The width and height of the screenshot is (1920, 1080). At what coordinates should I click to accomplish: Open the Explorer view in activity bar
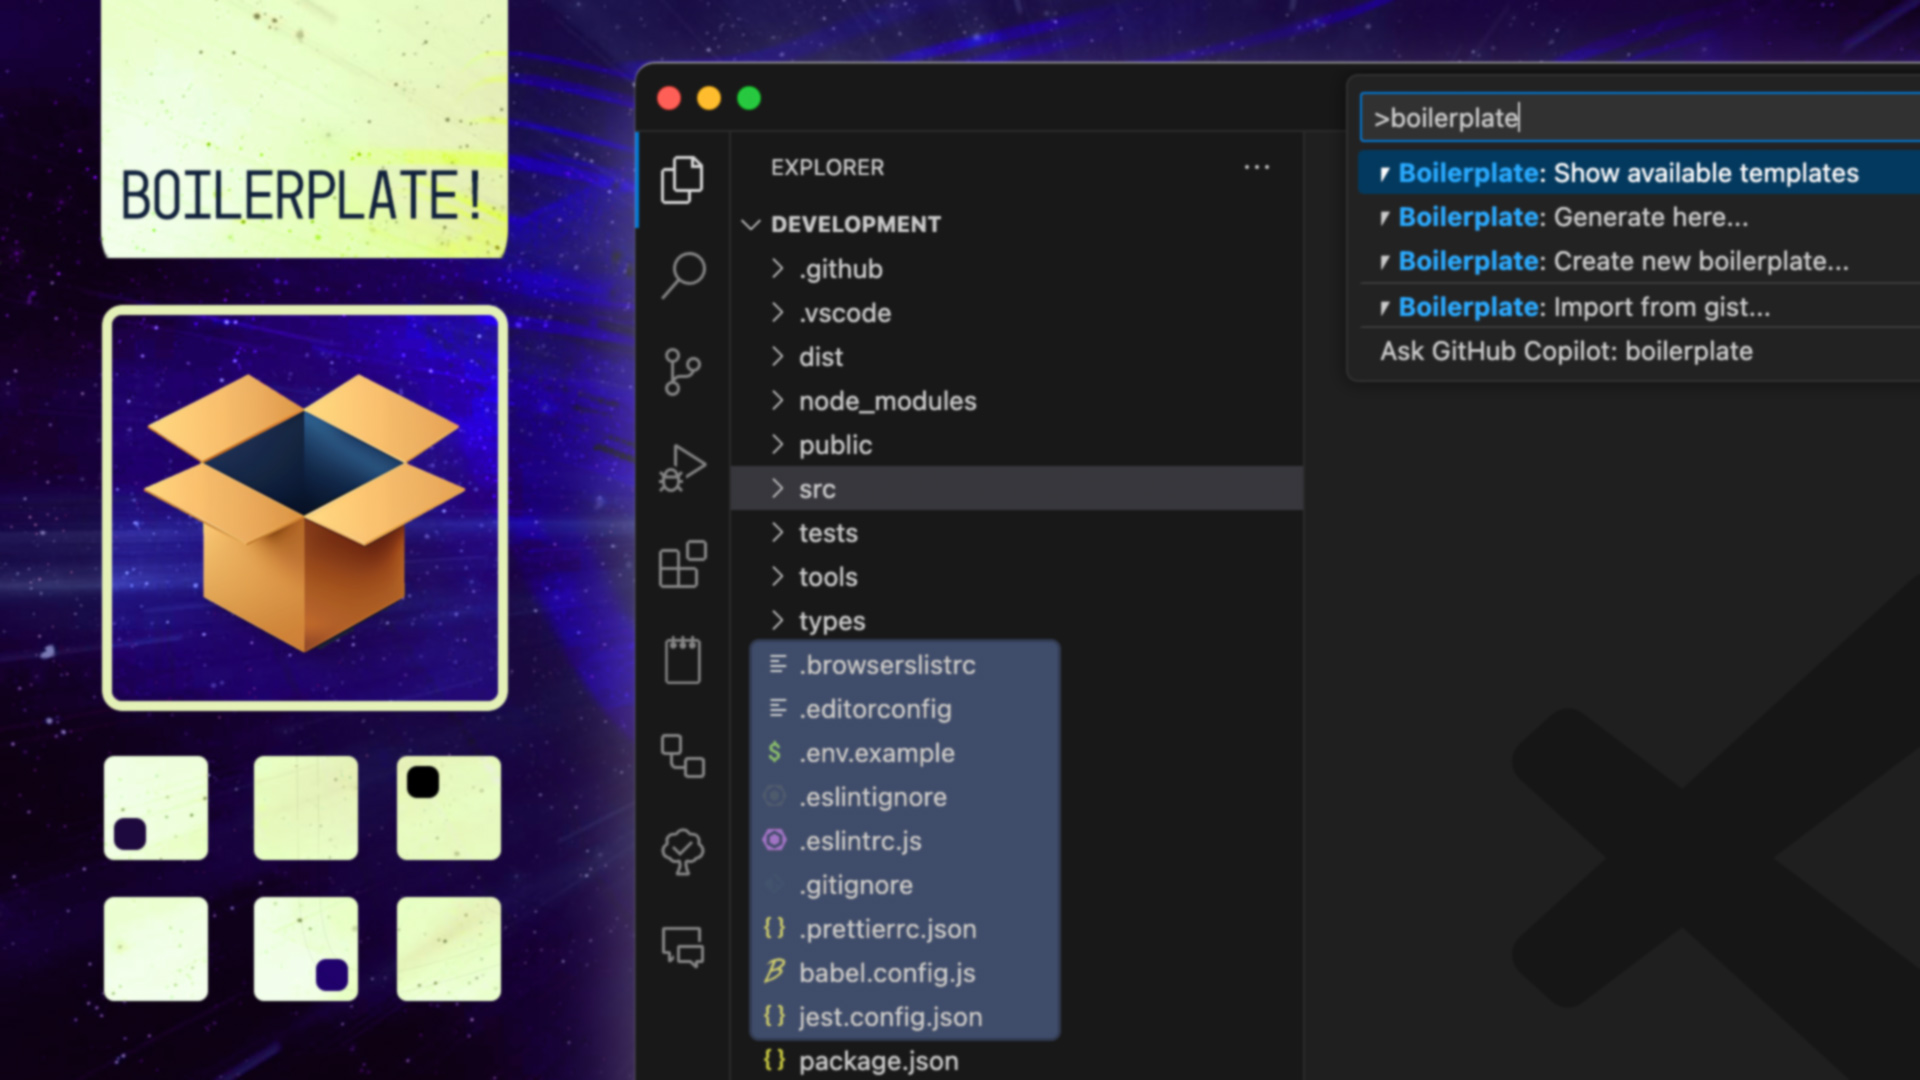[x=682, y=180]
